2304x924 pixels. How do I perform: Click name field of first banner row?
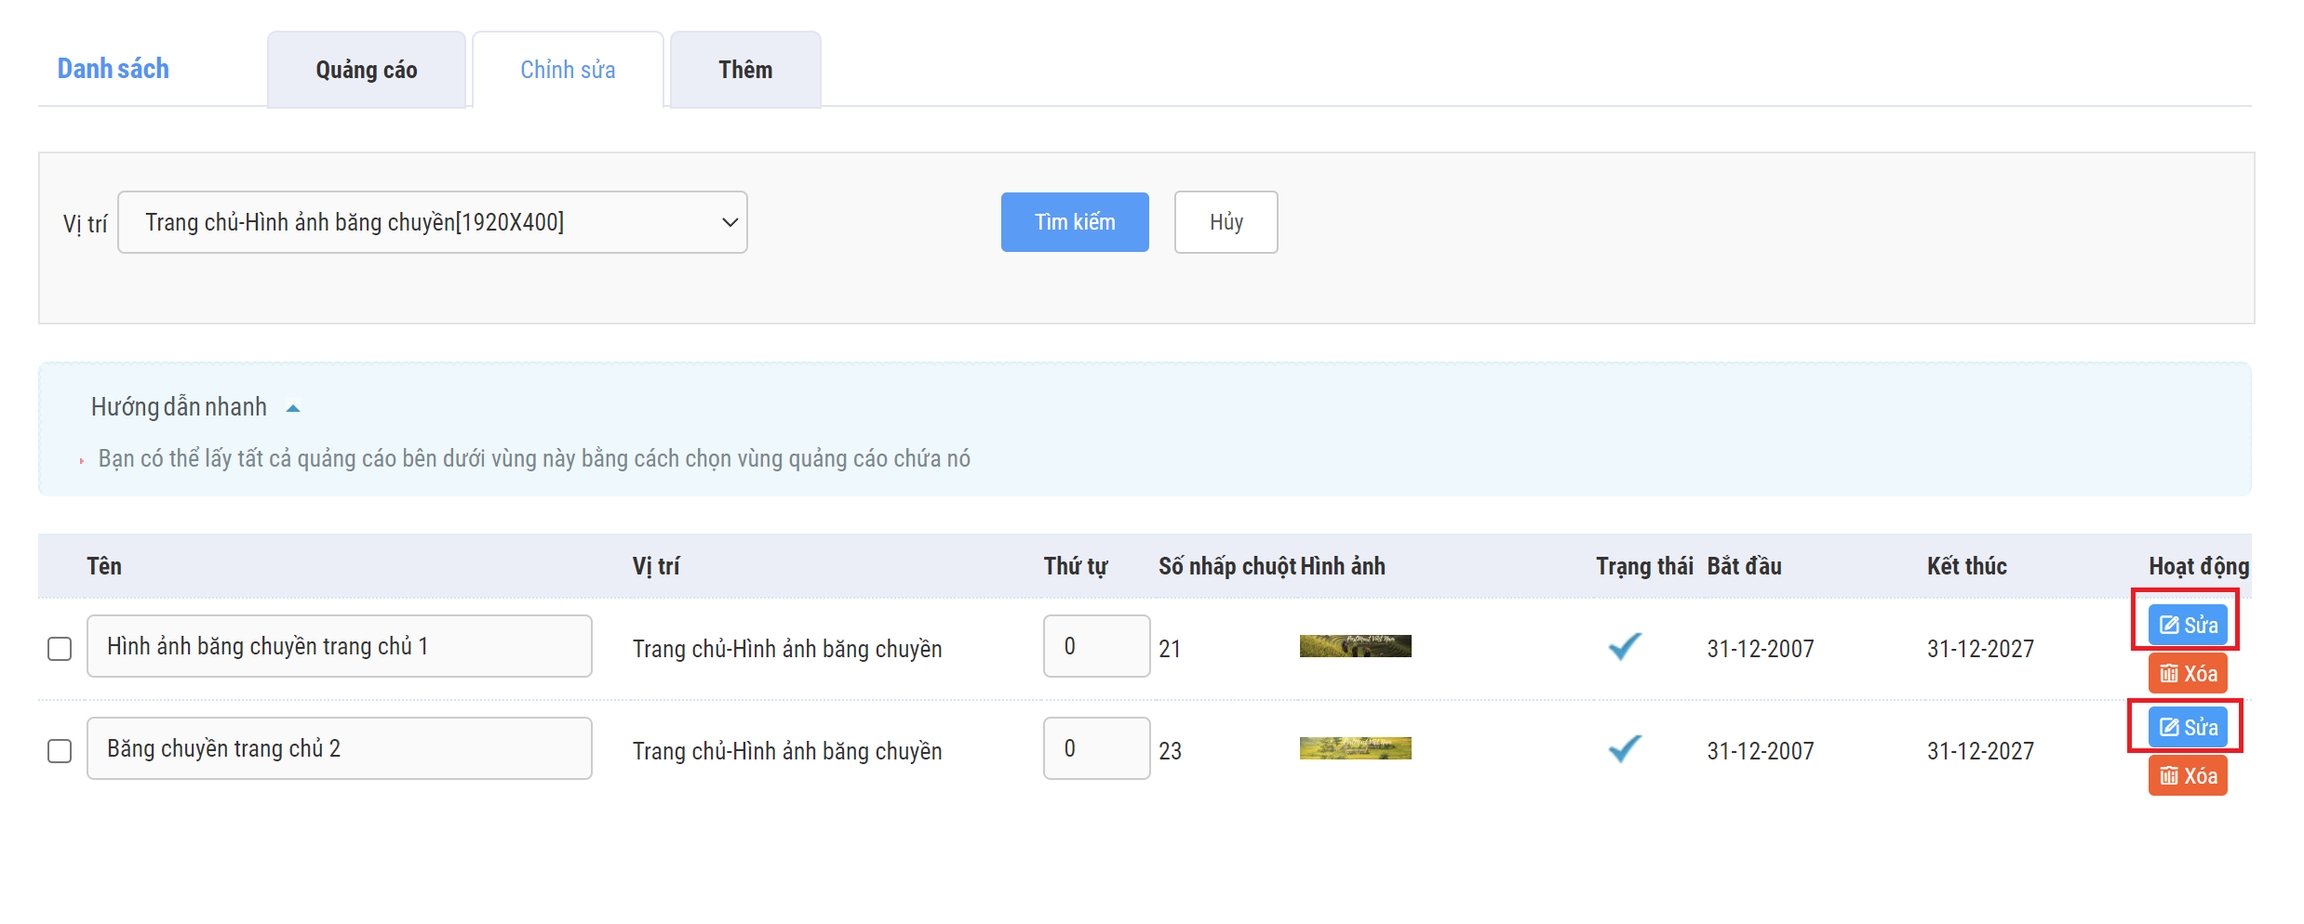point(339,646)
